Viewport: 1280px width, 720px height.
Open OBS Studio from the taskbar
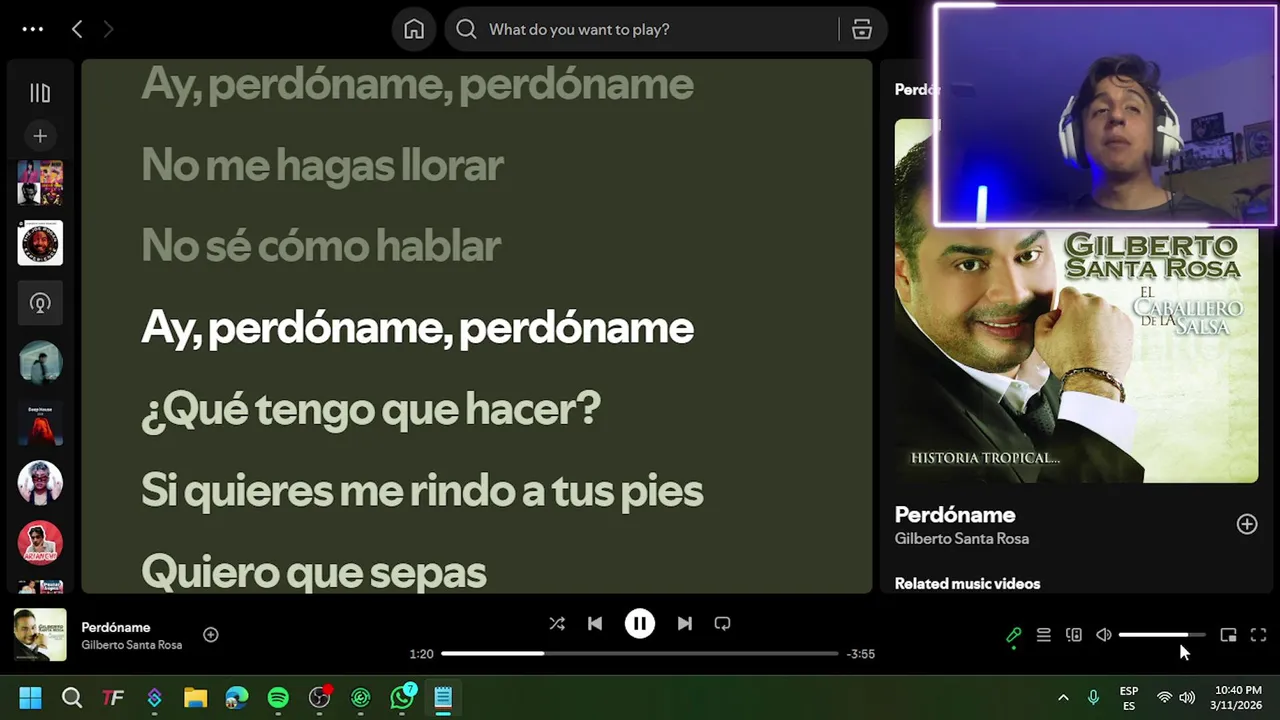pos(320,698)
